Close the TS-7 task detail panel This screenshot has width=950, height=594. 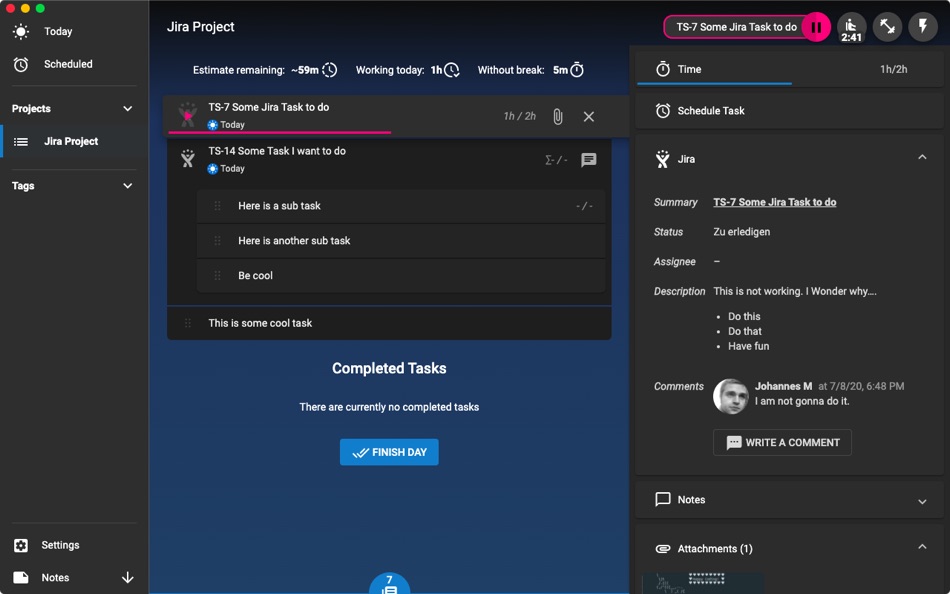(x=588, y=116)
